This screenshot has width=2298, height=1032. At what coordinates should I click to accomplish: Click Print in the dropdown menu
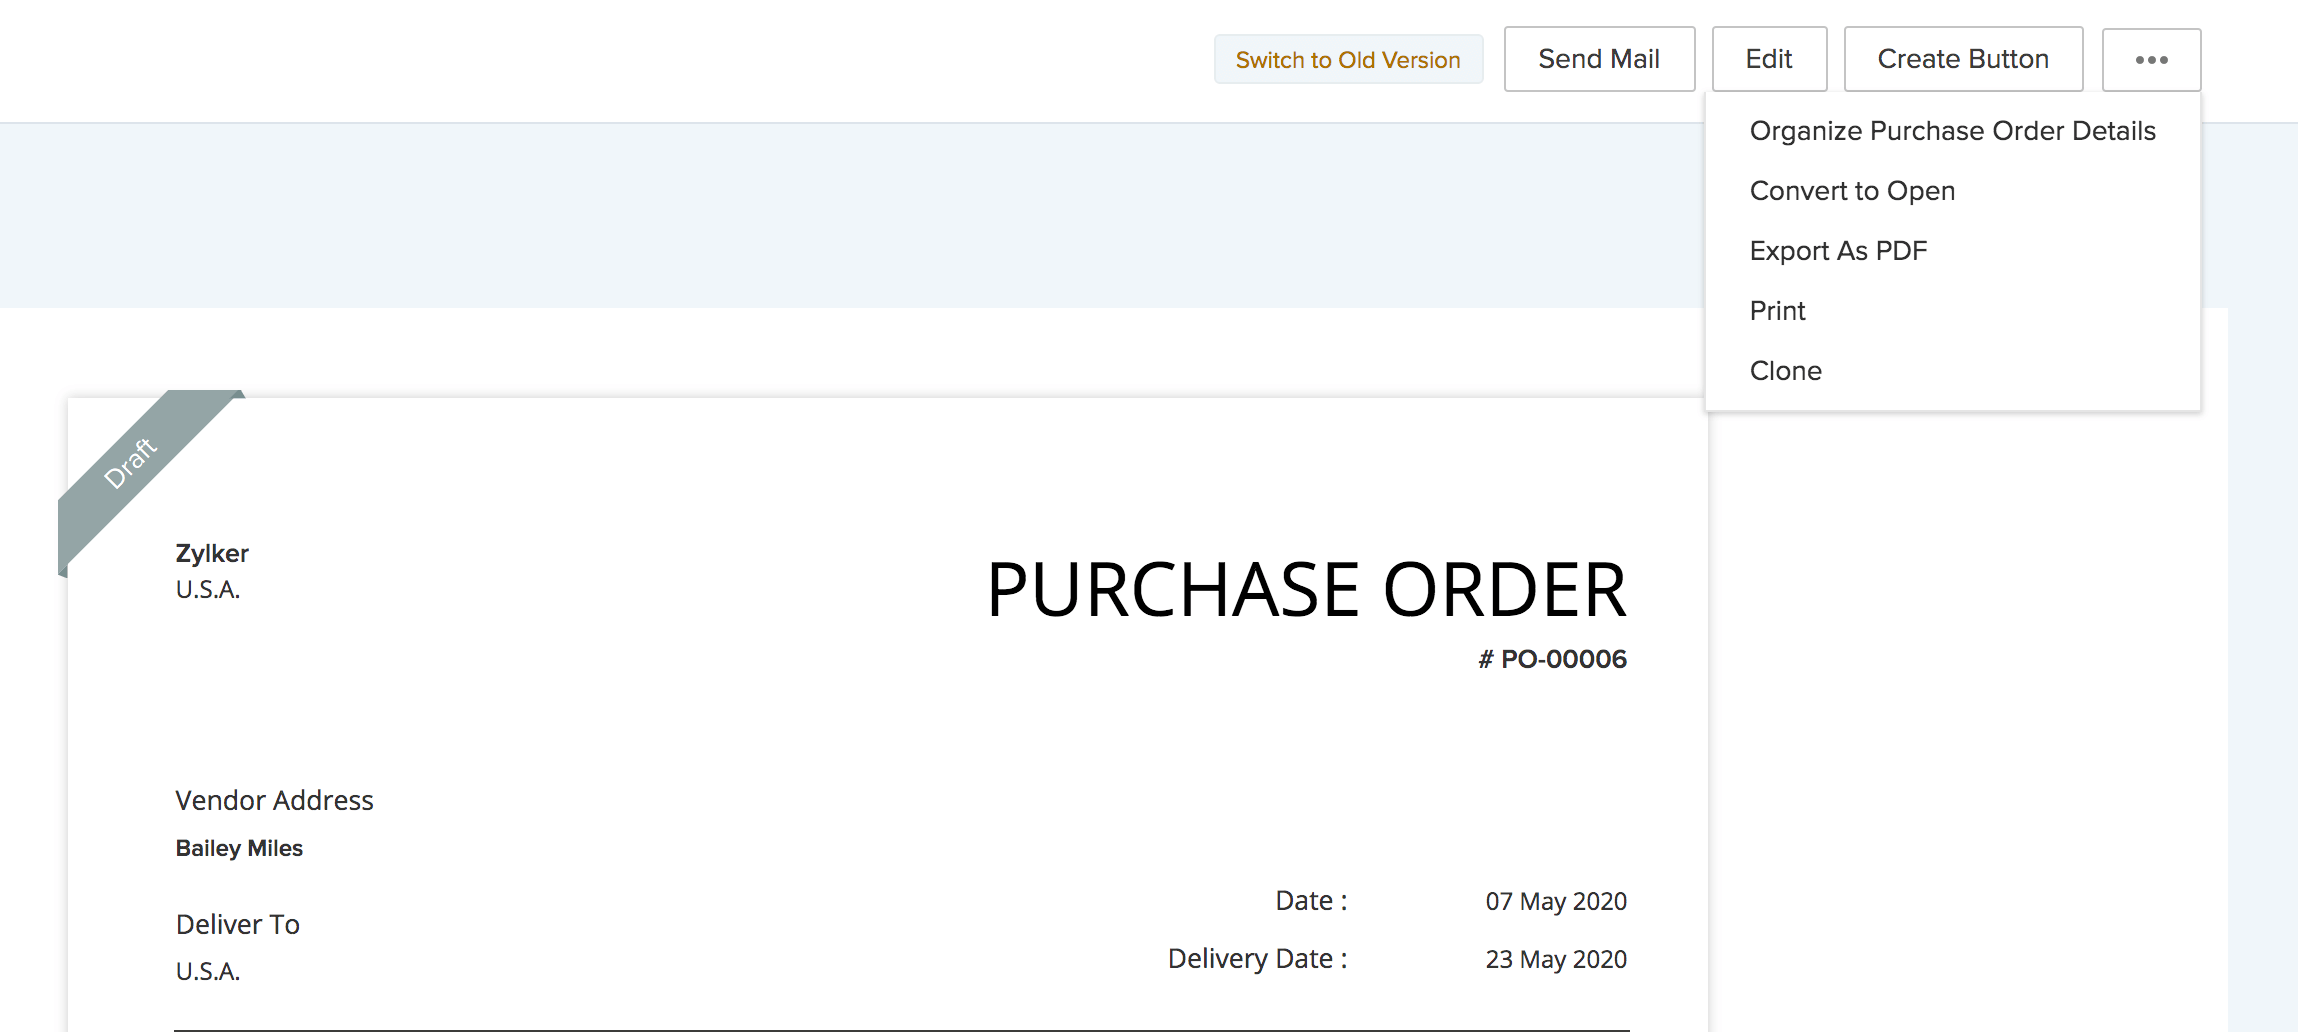click(1777, 310)
